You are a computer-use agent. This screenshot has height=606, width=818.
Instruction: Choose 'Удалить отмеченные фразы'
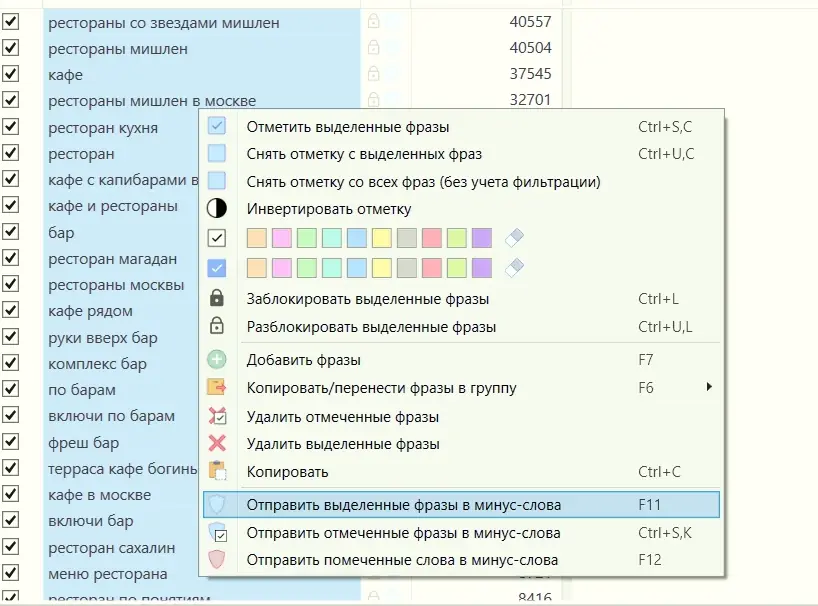click(461, 417)
